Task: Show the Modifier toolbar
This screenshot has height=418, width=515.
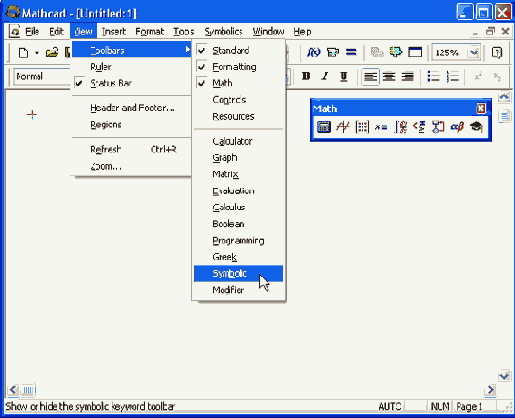Action: (238, 290)
